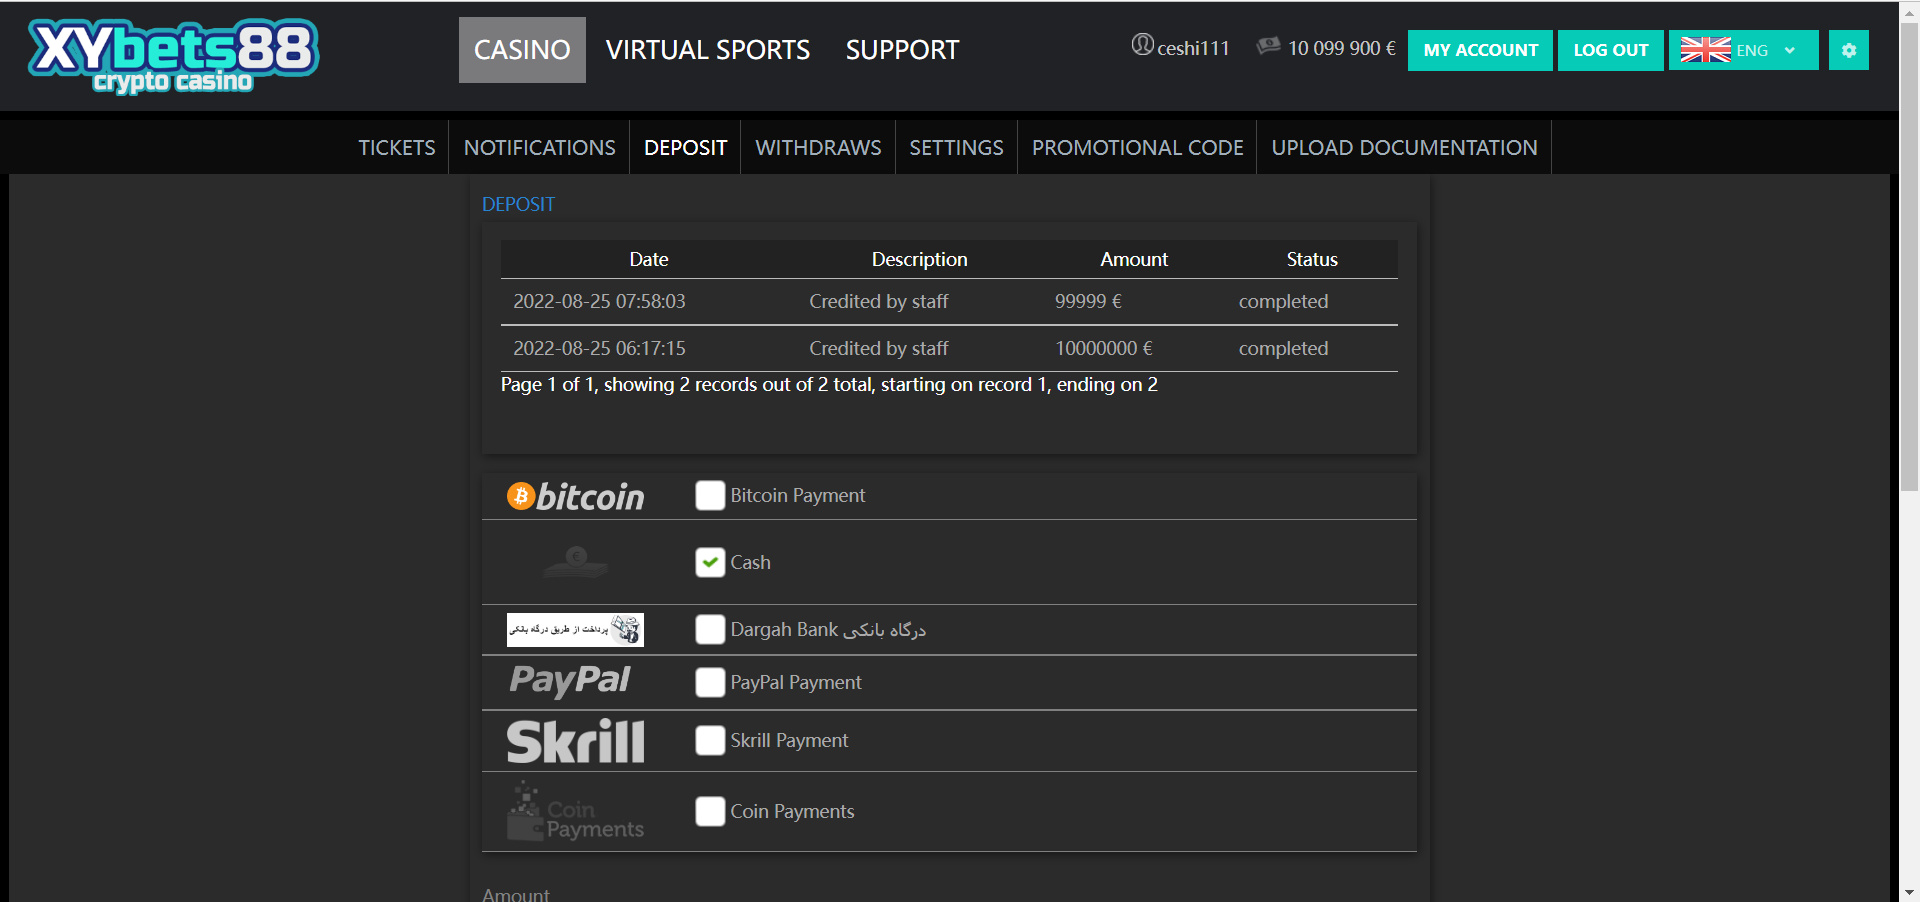The height and width of the screenshot is (902, 1920).
Task: Open the WITHDRAWS tab
Action: click(x=818, y=148)
